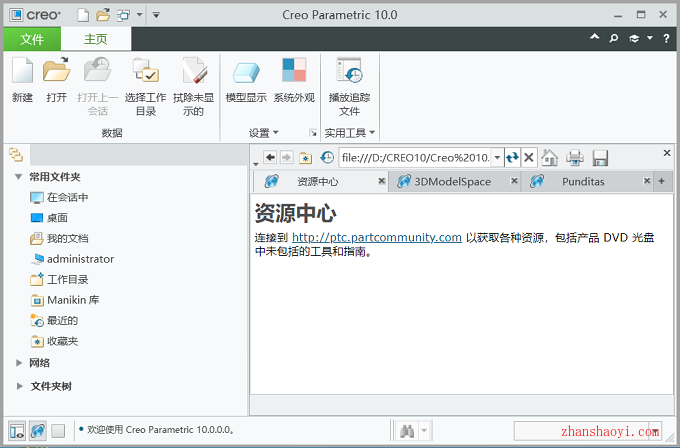The width and height of the screenshot is (680, 448).
Task: Open the URL address dropdown arrow
Action: click(497, 157)
